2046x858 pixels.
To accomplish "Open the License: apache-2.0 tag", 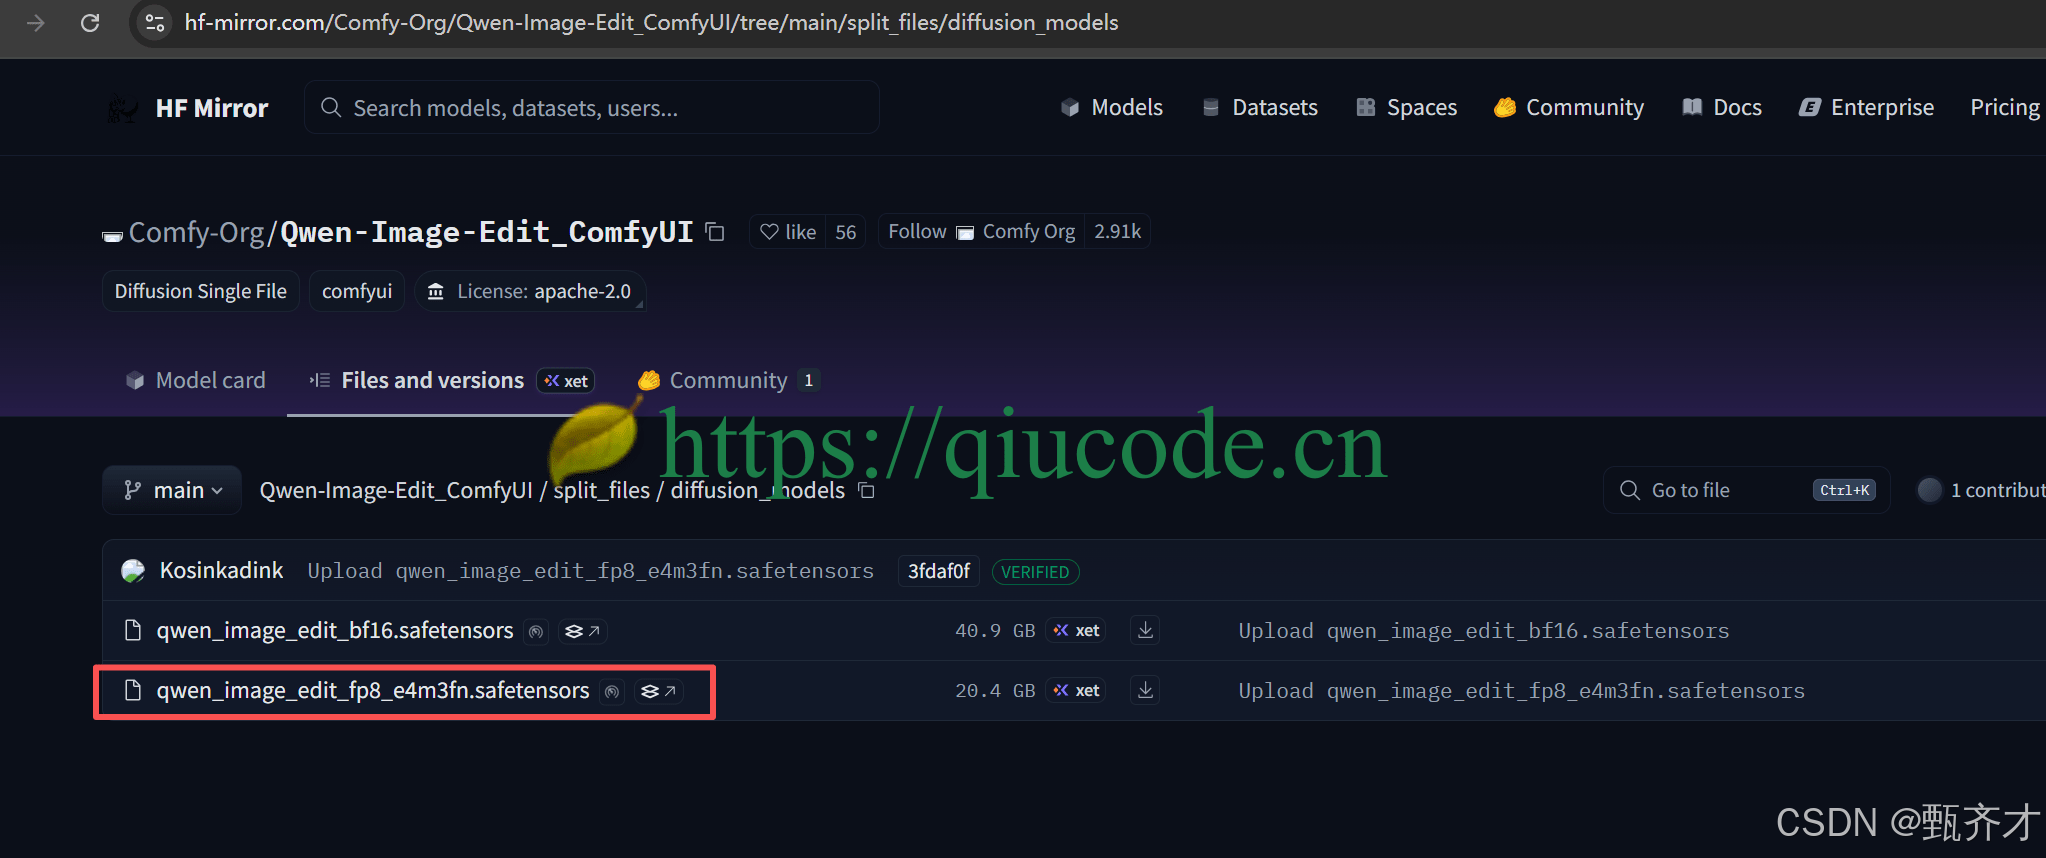I will tap(530, 291).
